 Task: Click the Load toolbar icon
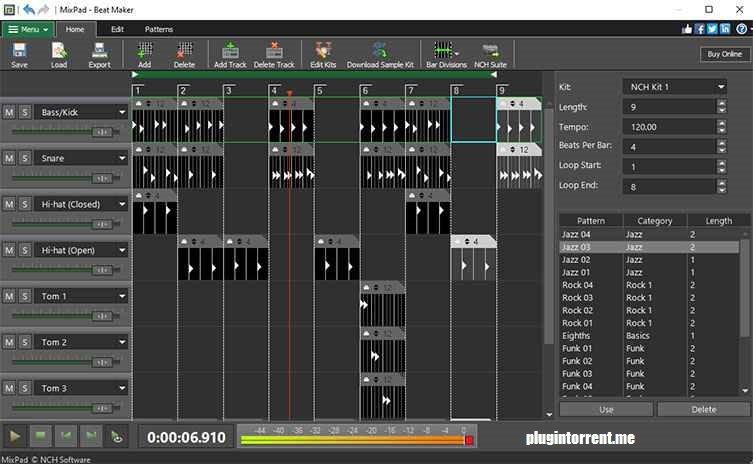point(59,54)
